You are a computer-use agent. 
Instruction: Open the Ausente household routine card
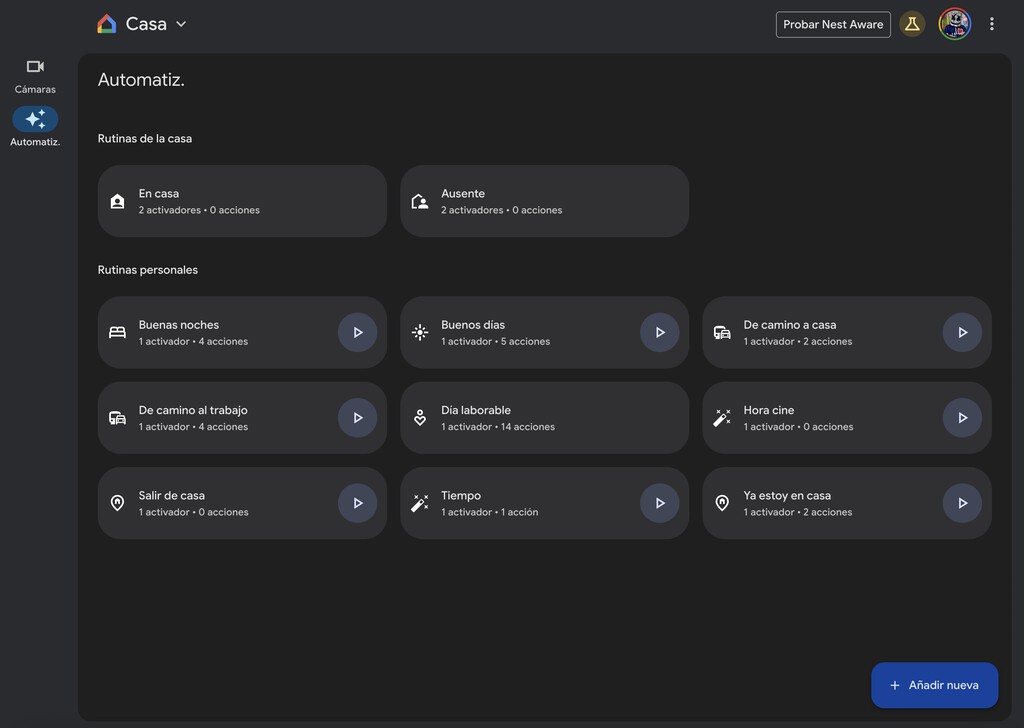(x=544, y=201)
